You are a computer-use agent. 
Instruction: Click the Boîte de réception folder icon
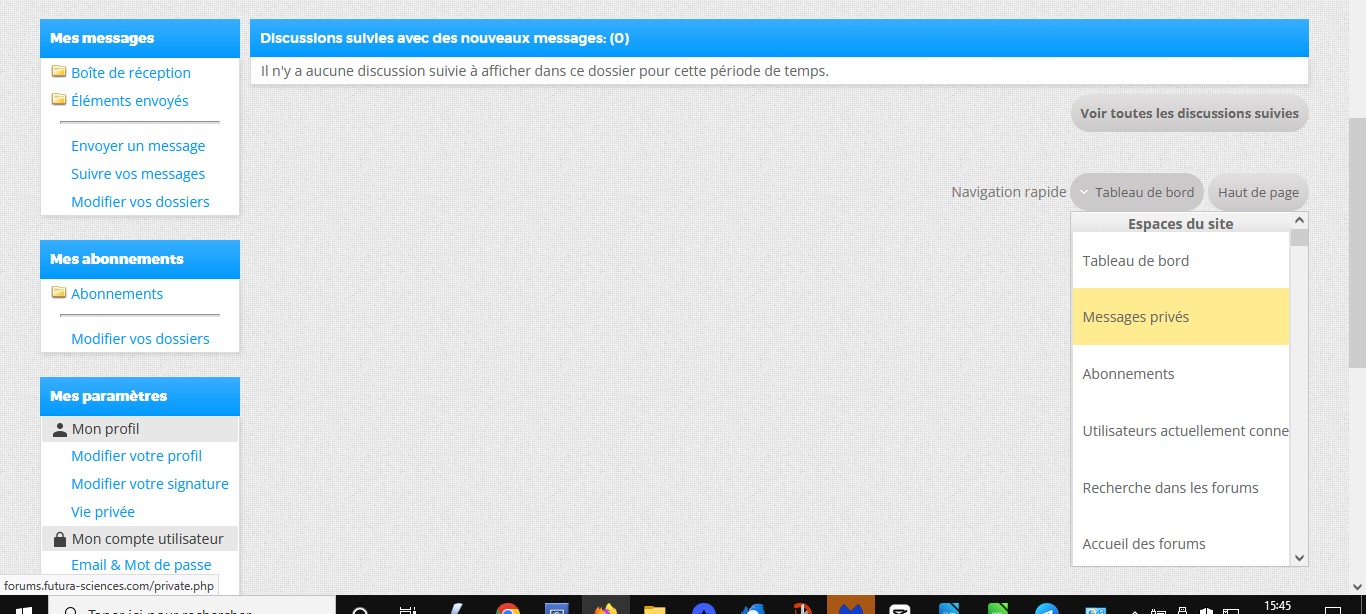point(59,71)
